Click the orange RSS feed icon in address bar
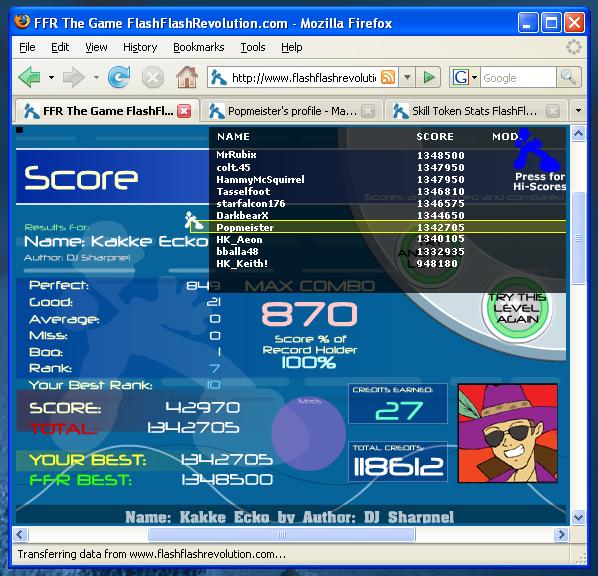The image size is (598, 576). pos(388,77)
